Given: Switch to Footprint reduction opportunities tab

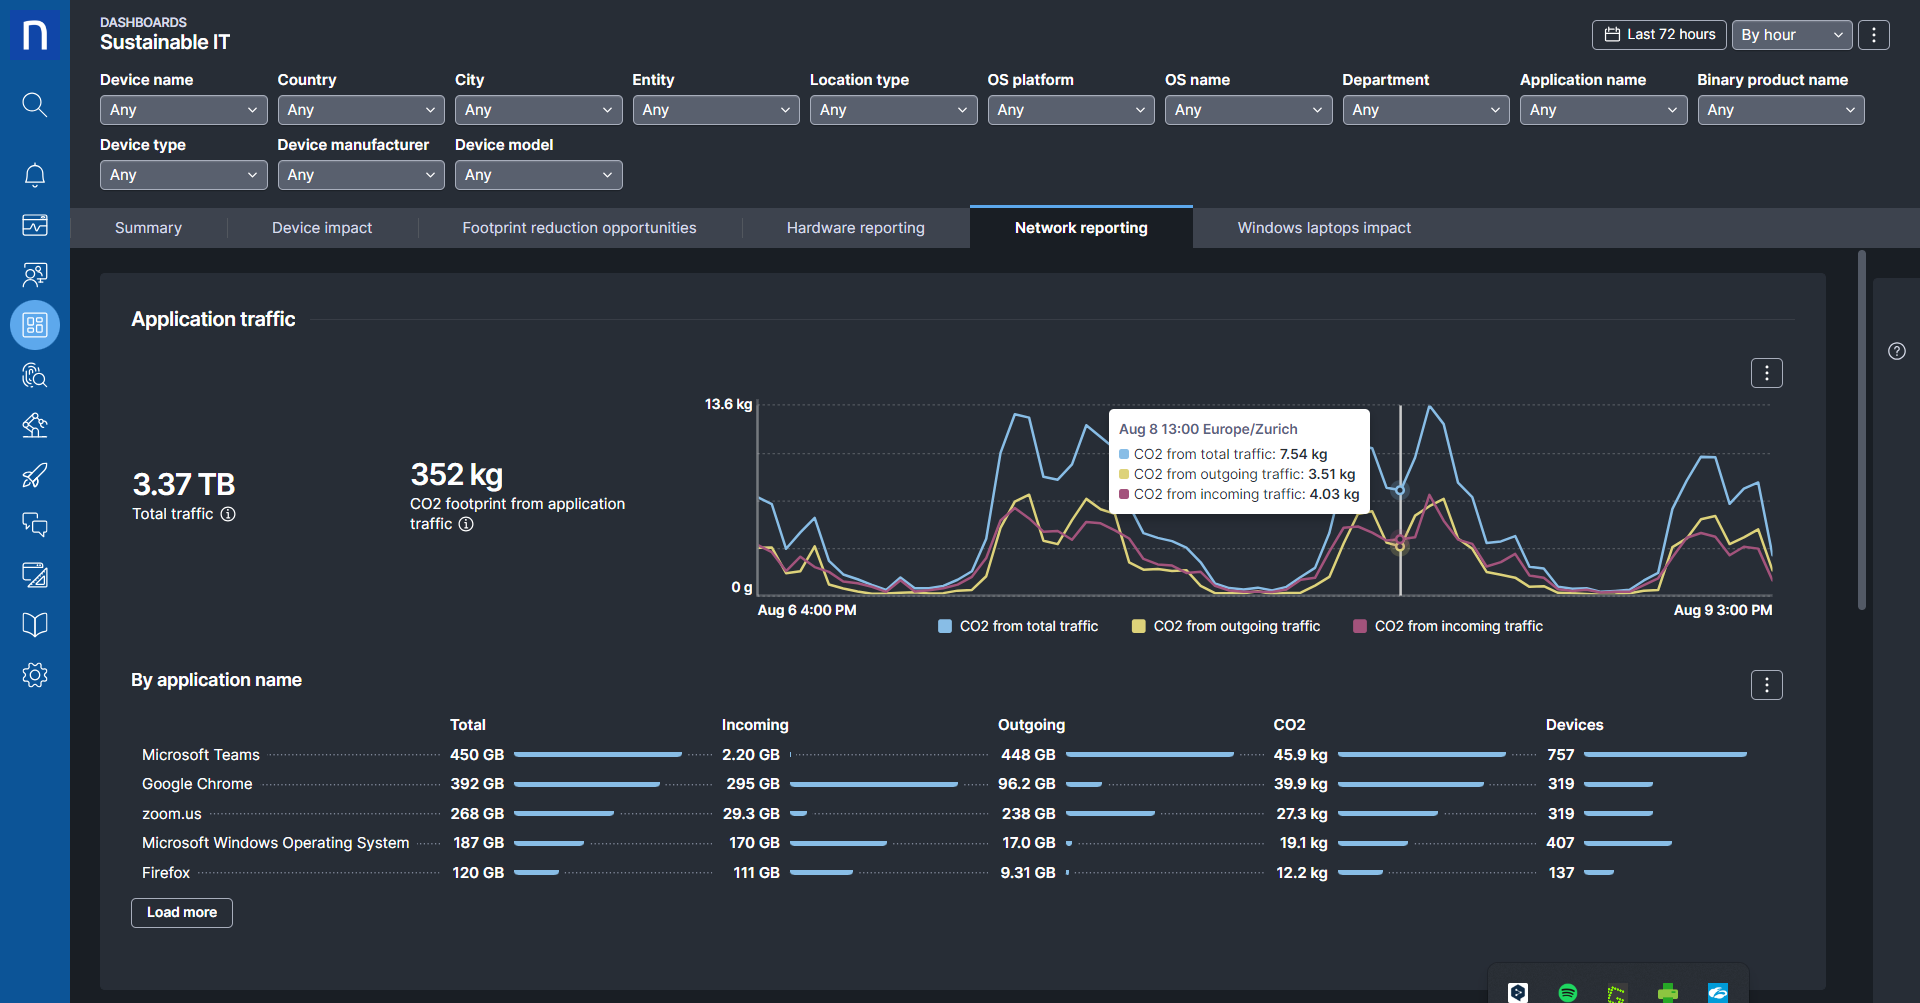Looking at the screenshot, I should [x=579, y=228].
